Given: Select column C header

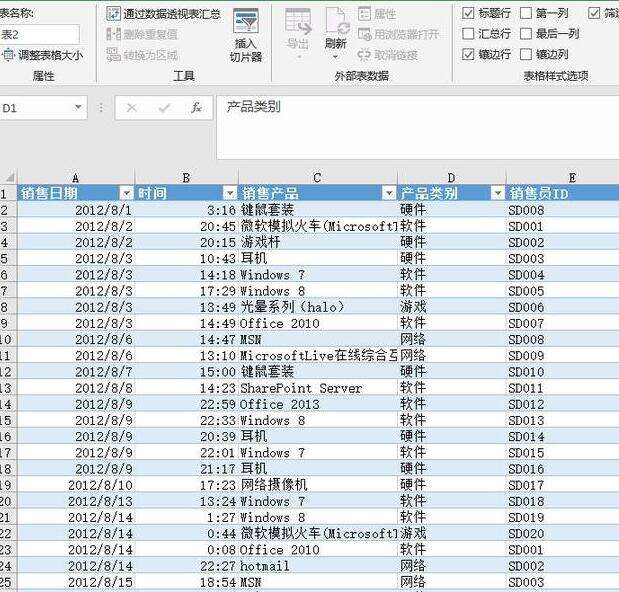Looking at the screenshot, I should (x=317, y=178).
